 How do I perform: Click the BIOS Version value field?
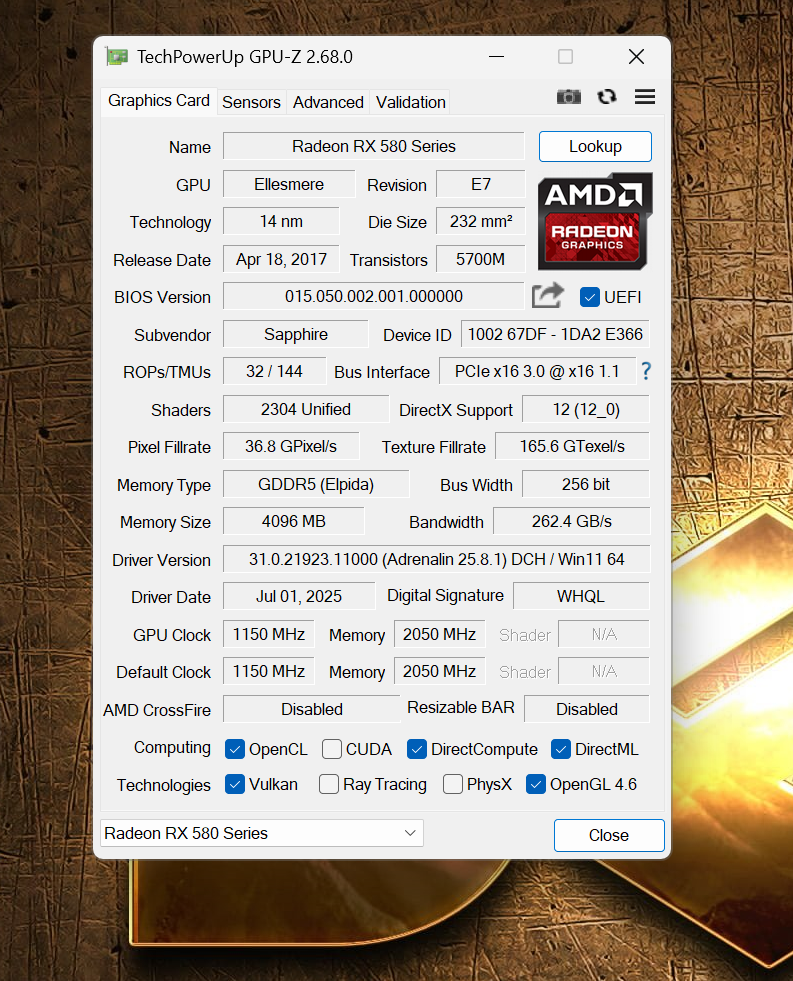point(373,296)
